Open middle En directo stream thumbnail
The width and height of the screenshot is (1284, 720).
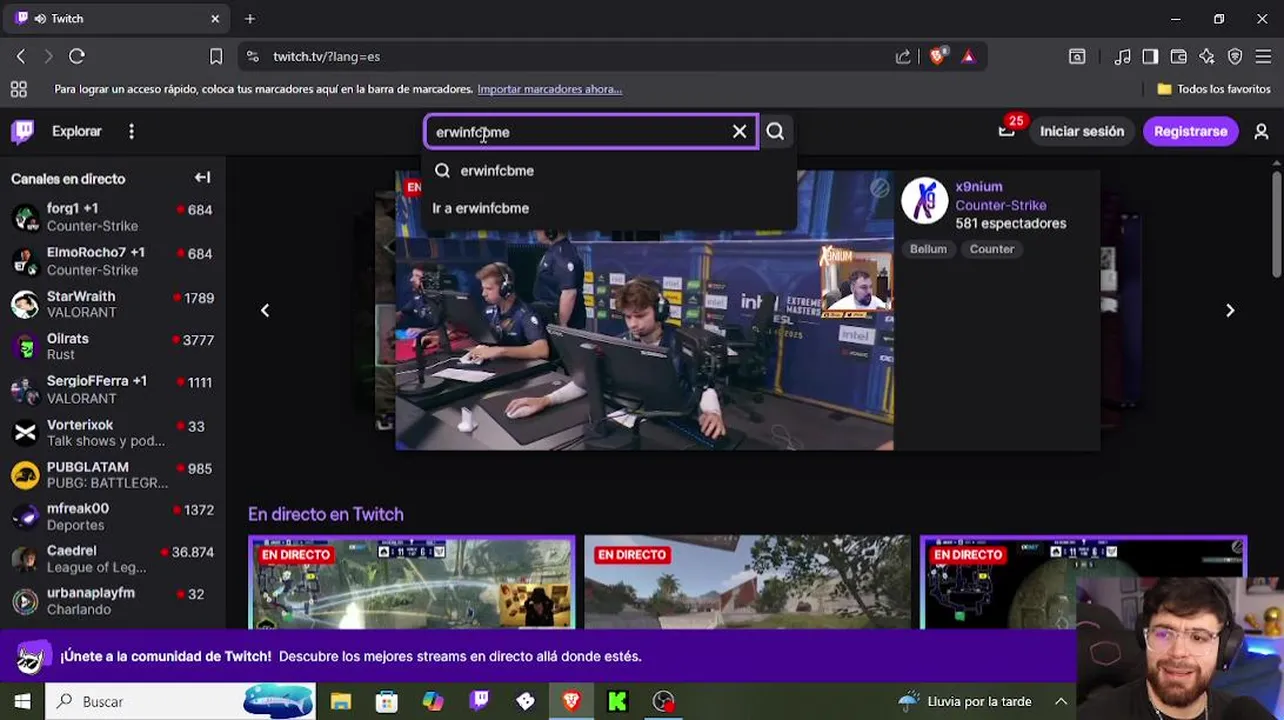click(x=747, y=583)
